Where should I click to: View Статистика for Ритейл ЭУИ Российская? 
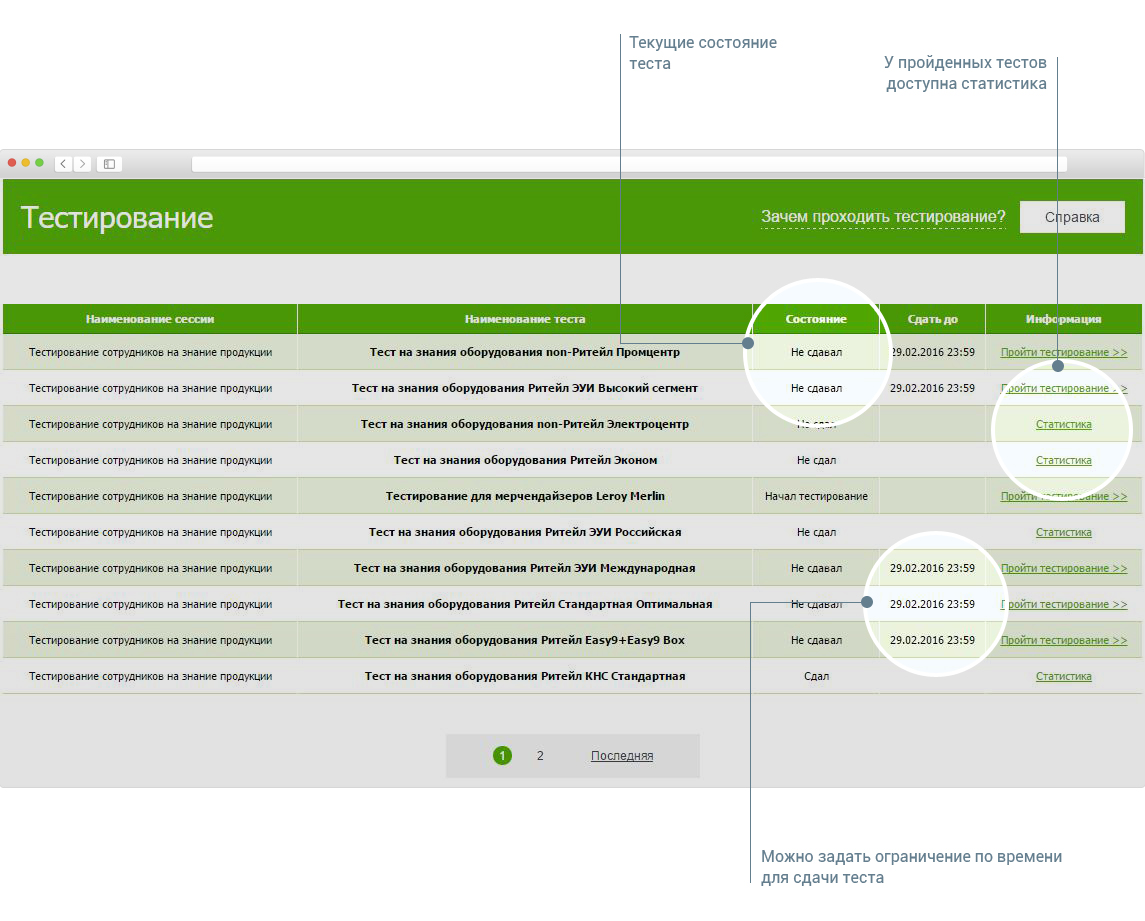(1063, 532)
